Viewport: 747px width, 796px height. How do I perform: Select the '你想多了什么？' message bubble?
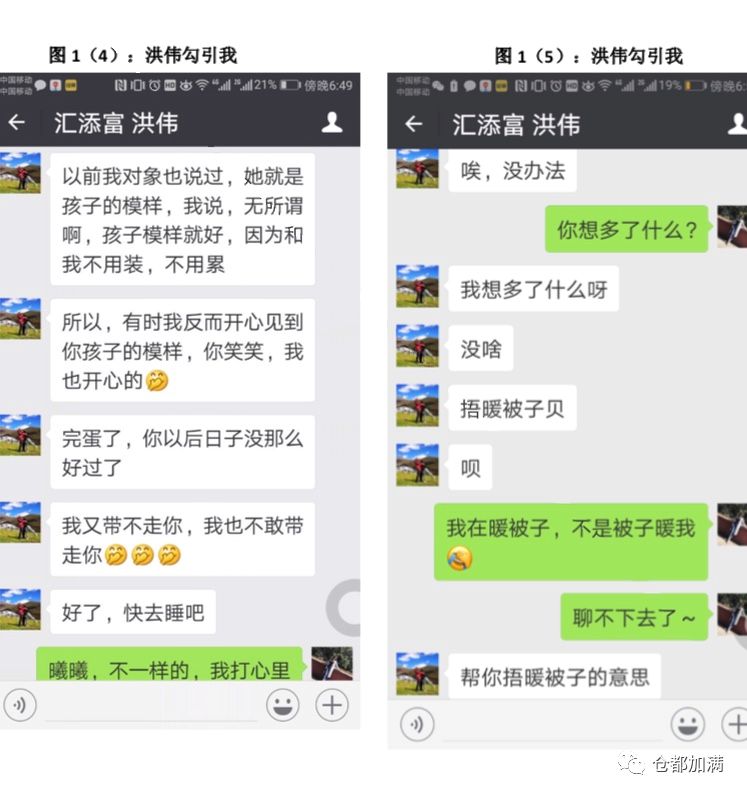coord(626,229)
